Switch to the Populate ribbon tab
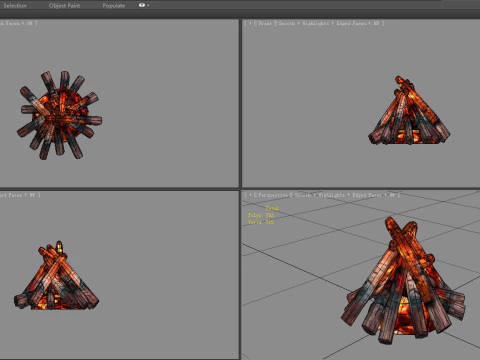The width and height of the screenshot is (480, 360). coord(114,6)
